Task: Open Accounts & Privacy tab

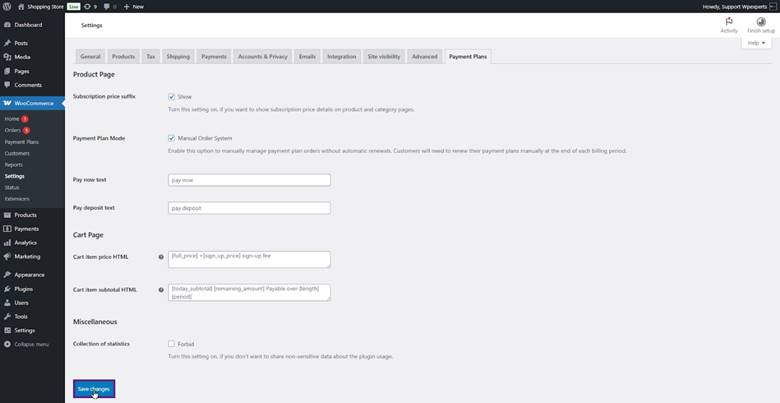Action: coord(263,57)
